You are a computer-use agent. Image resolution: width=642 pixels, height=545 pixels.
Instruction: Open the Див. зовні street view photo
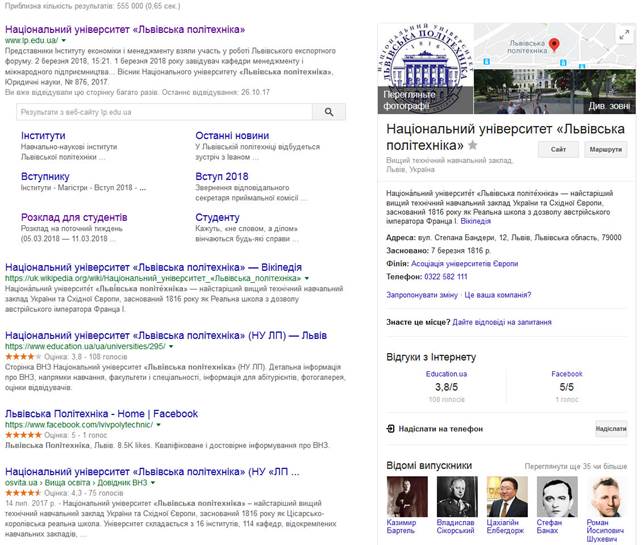[x=555, y=91]
